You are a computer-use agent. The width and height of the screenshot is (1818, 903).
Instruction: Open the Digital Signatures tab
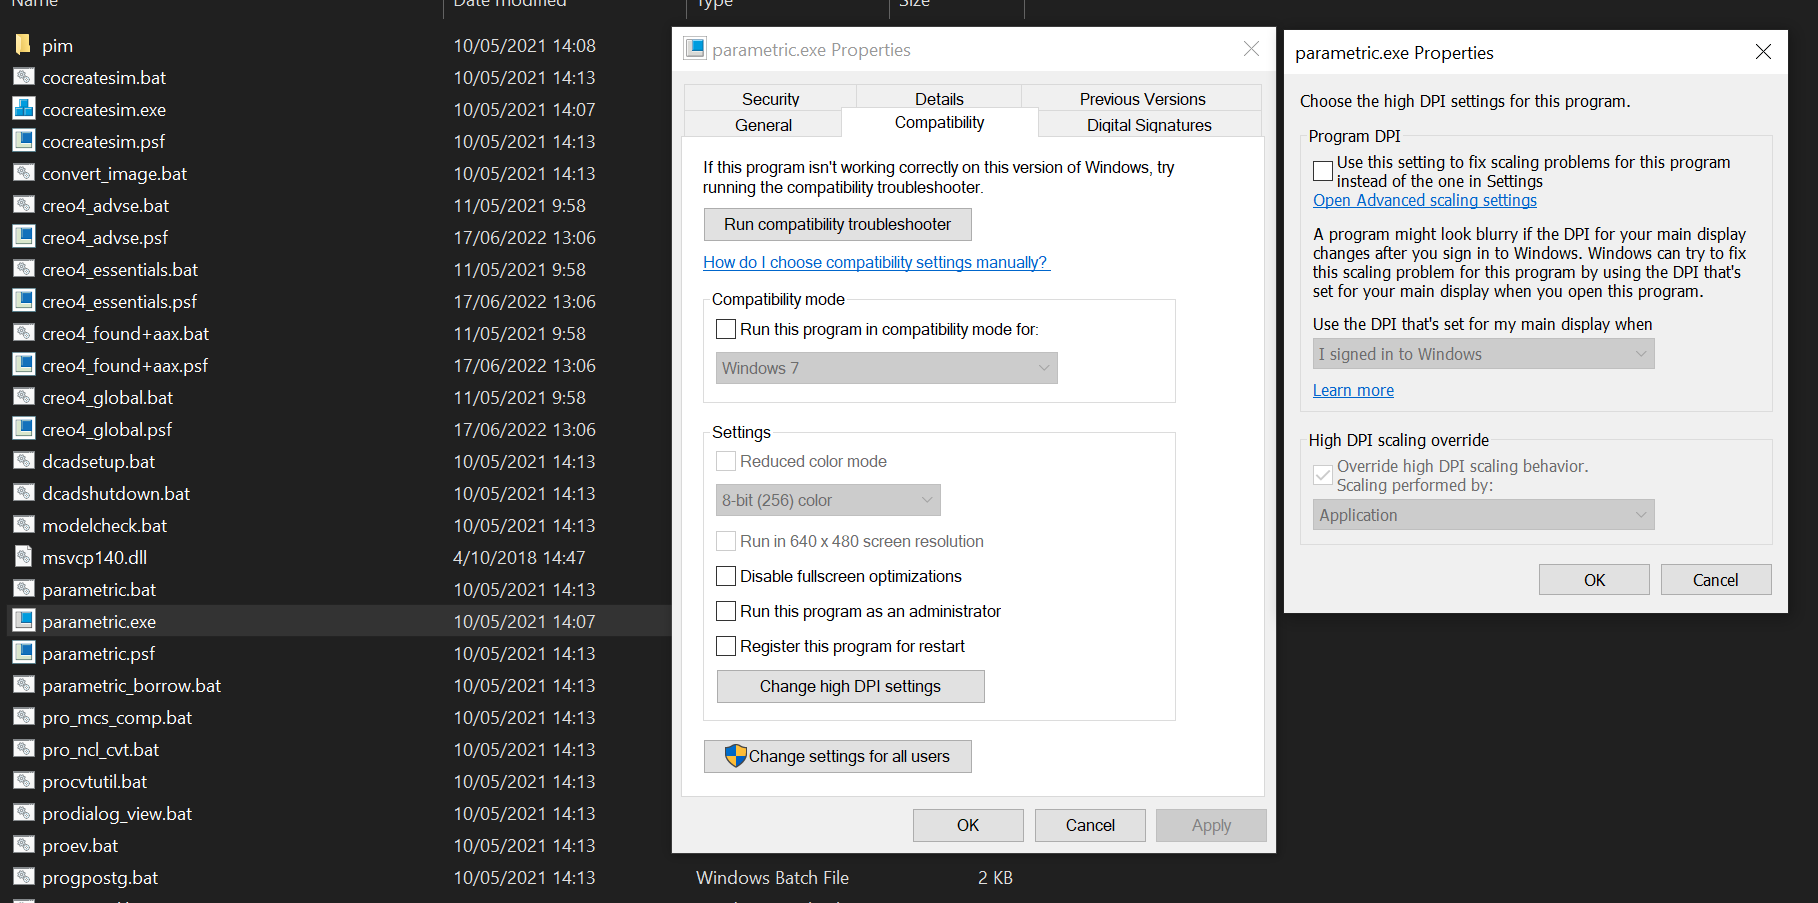(x=1149, y=124)
